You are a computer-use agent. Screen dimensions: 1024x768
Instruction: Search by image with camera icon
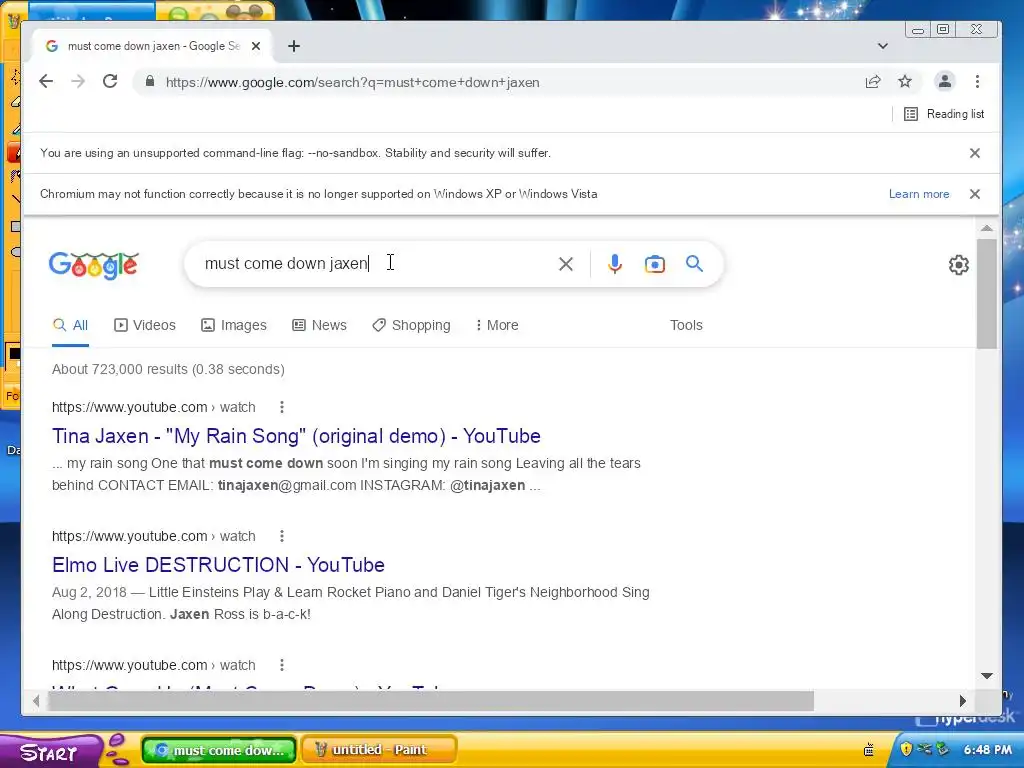tap(654, 264)
